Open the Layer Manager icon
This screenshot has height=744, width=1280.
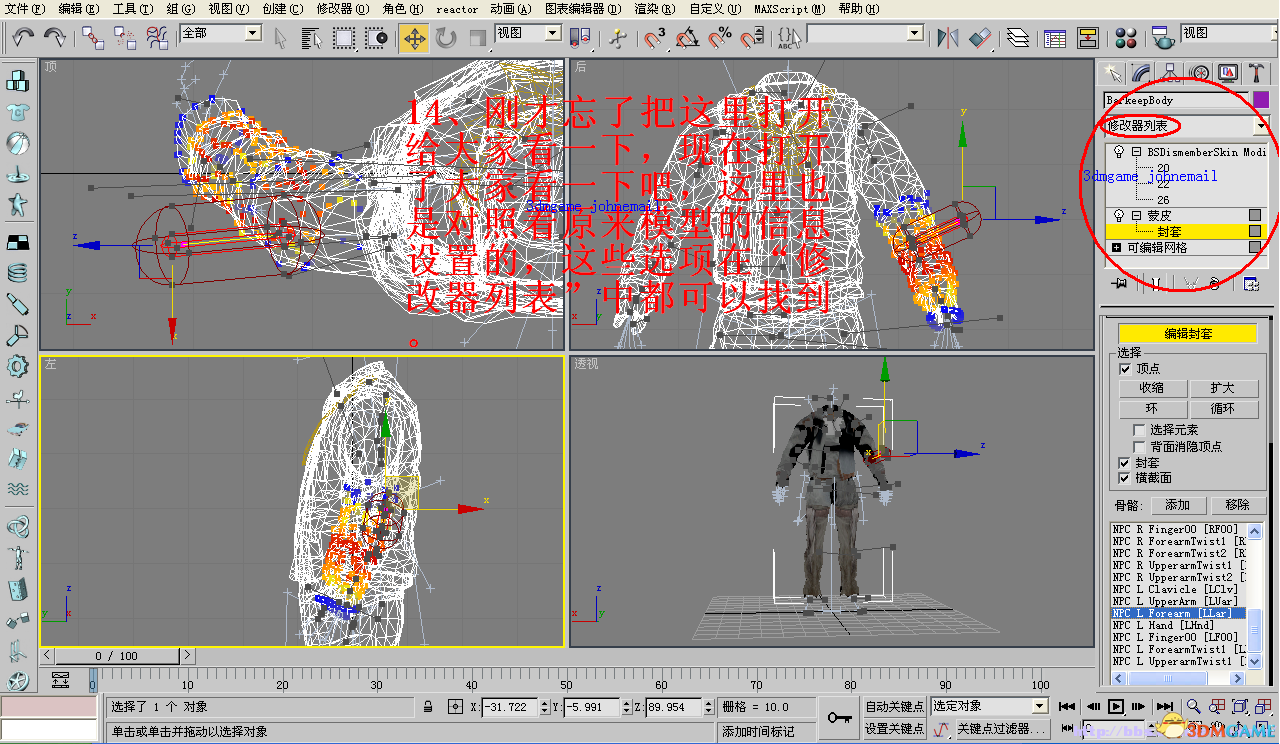pos(1017,38)
